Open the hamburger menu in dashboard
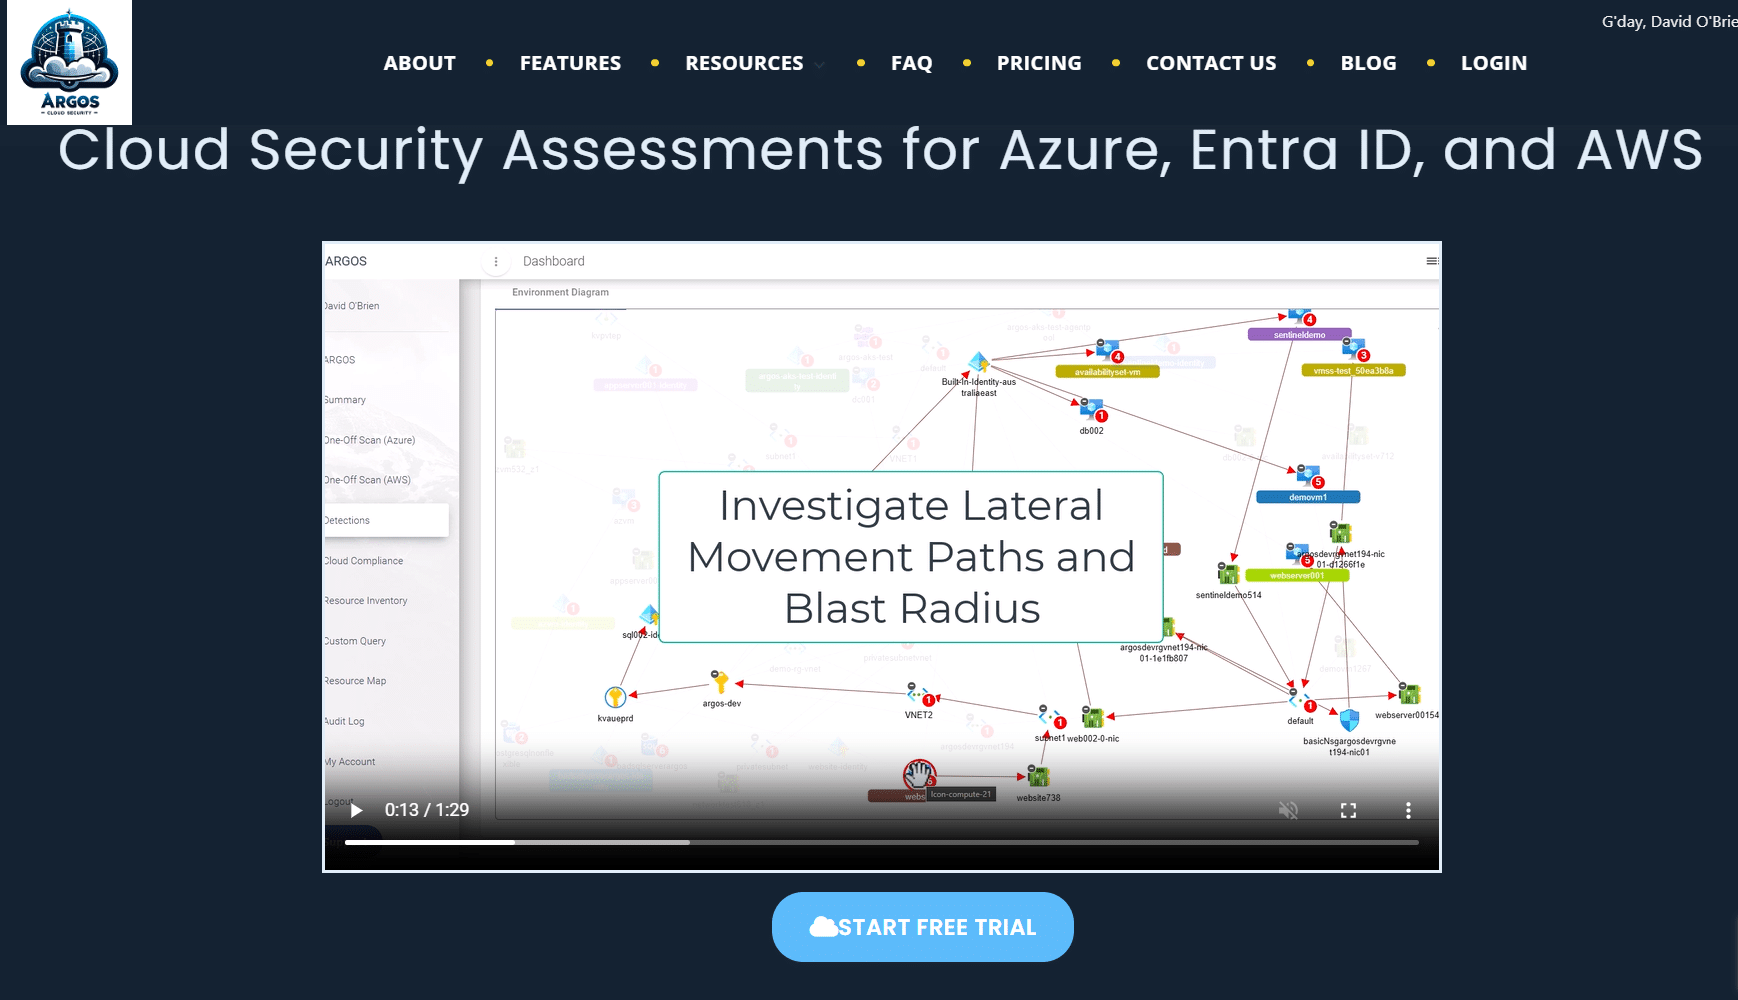The height and width of the screenshot is (1000, 1738). [x=1431, y=261]
